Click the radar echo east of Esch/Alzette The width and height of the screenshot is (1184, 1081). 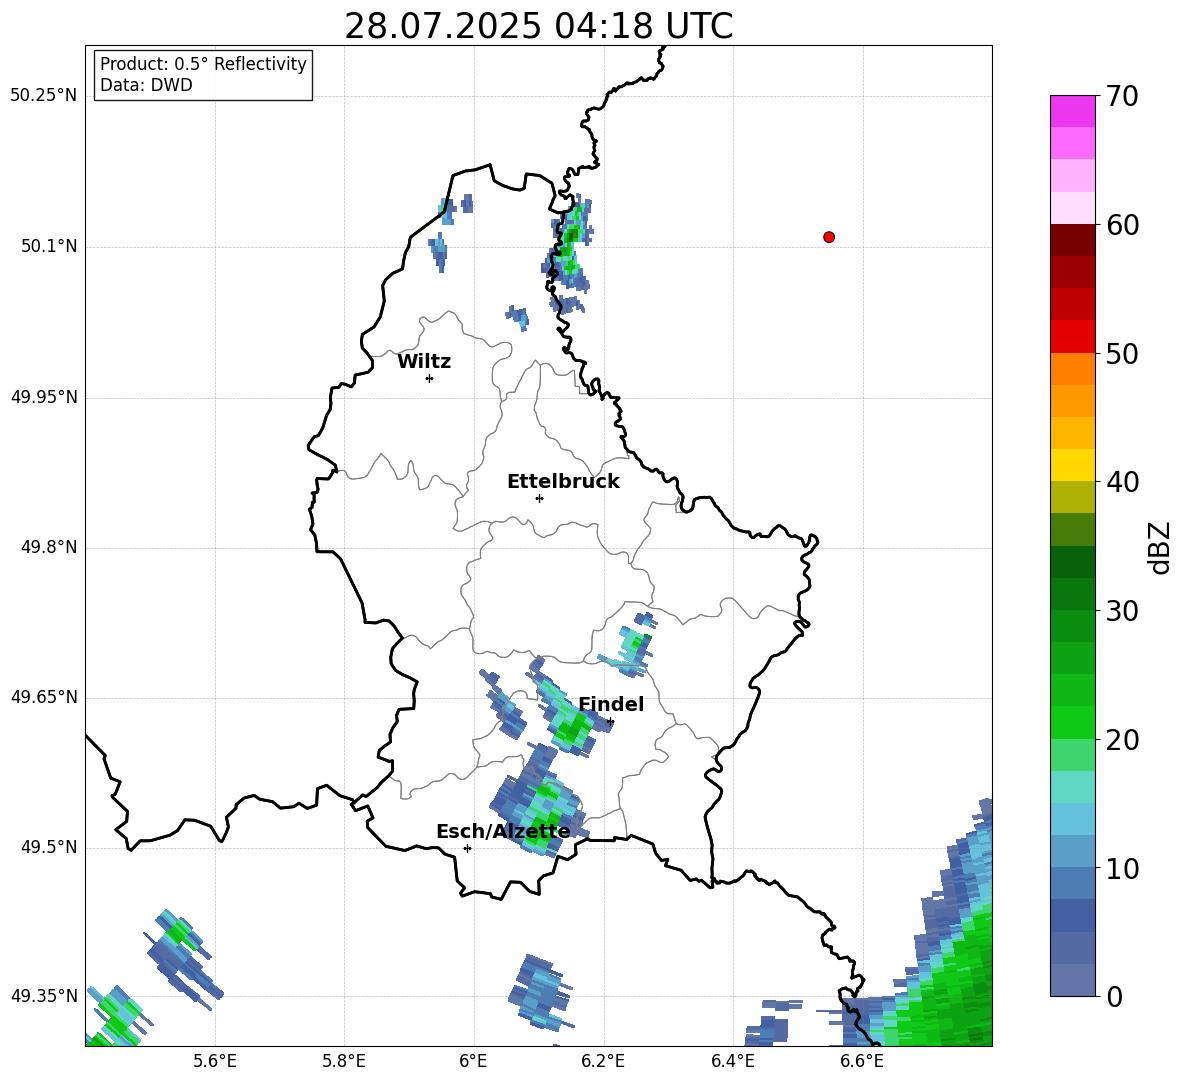[x=538, y=800]
